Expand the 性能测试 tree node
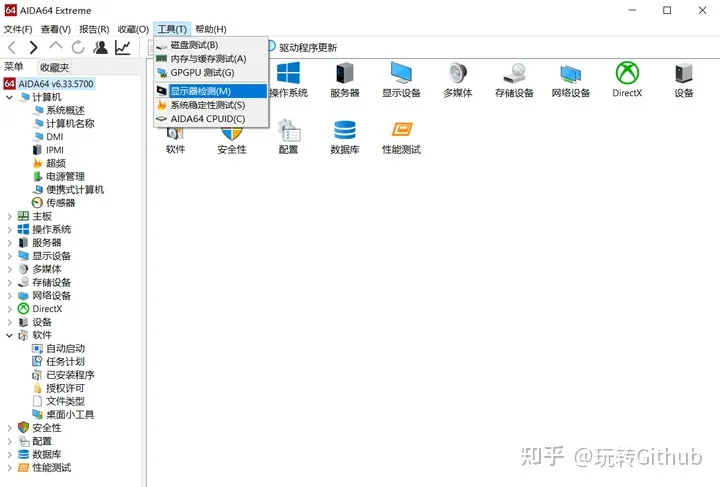Screen dimensions: 720x487 click(x=9, y=468)
